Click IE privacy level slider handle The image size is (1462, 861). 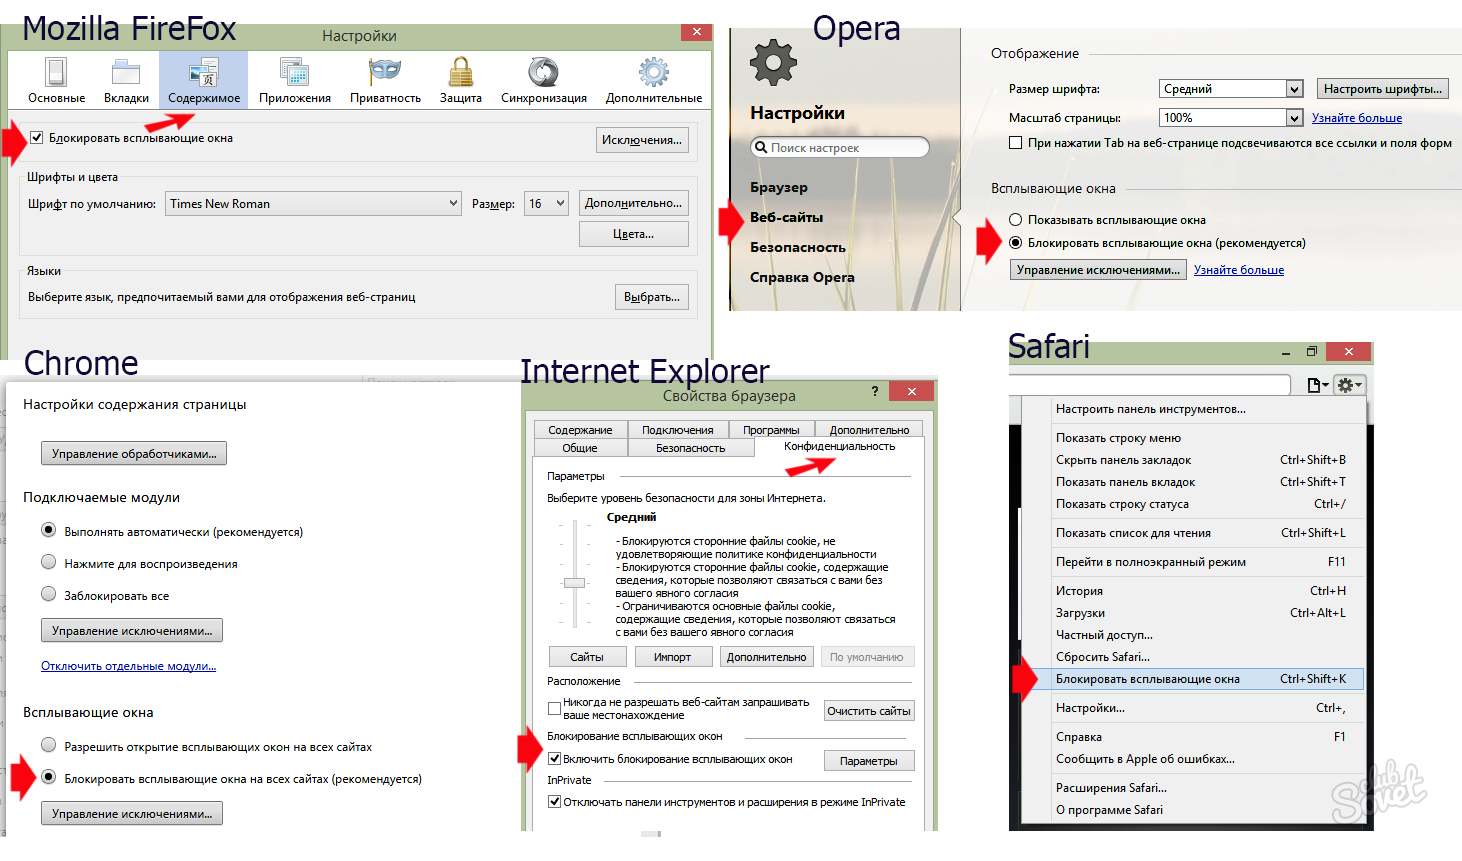click(x=574, y=583)
